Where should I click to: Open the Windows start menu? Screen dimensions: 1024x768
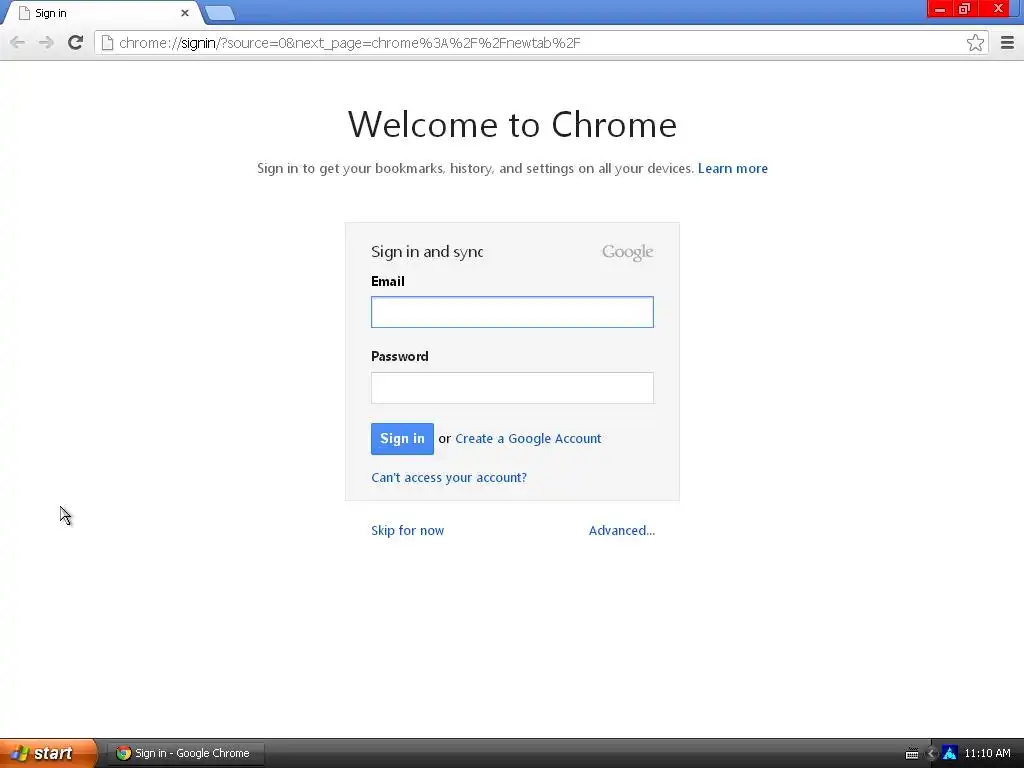tap(49, 753)
